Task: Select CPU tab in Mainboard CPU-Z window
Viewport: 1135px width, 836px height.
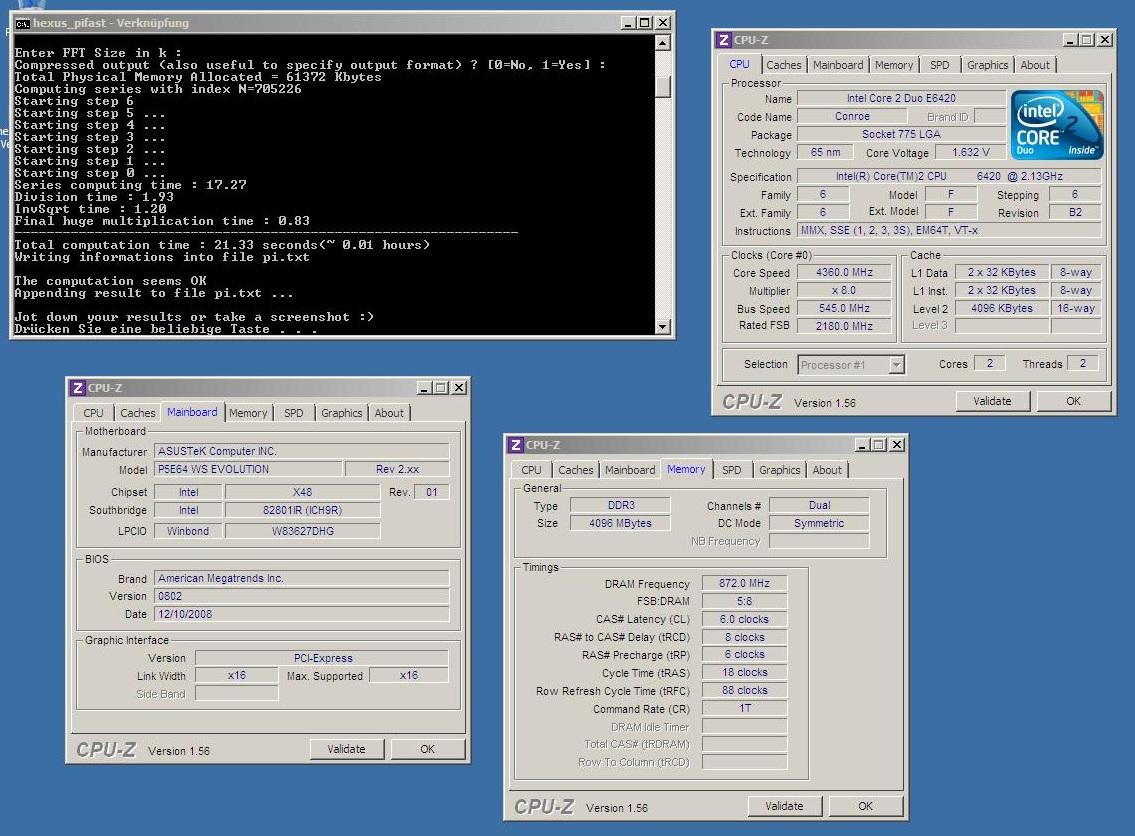Action: (x=93, y=413)
